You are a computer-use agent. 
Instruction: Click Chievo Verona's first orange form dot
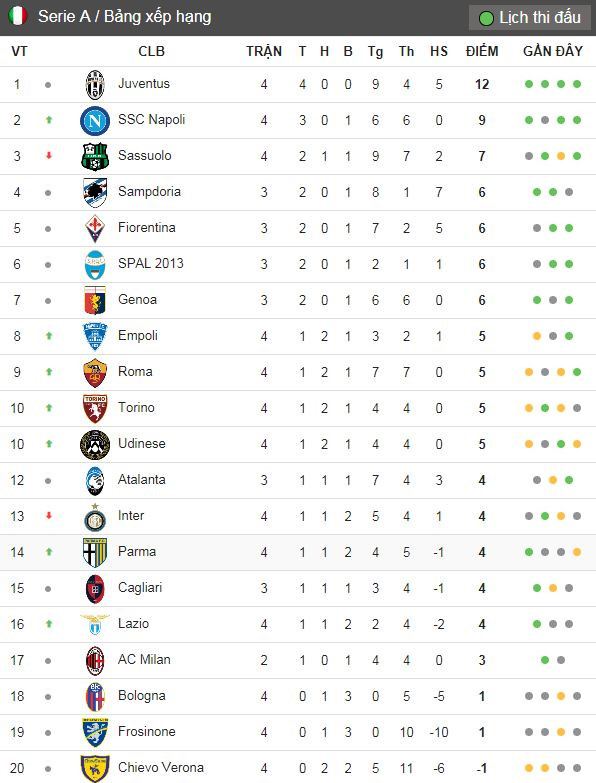click(529, 768)
